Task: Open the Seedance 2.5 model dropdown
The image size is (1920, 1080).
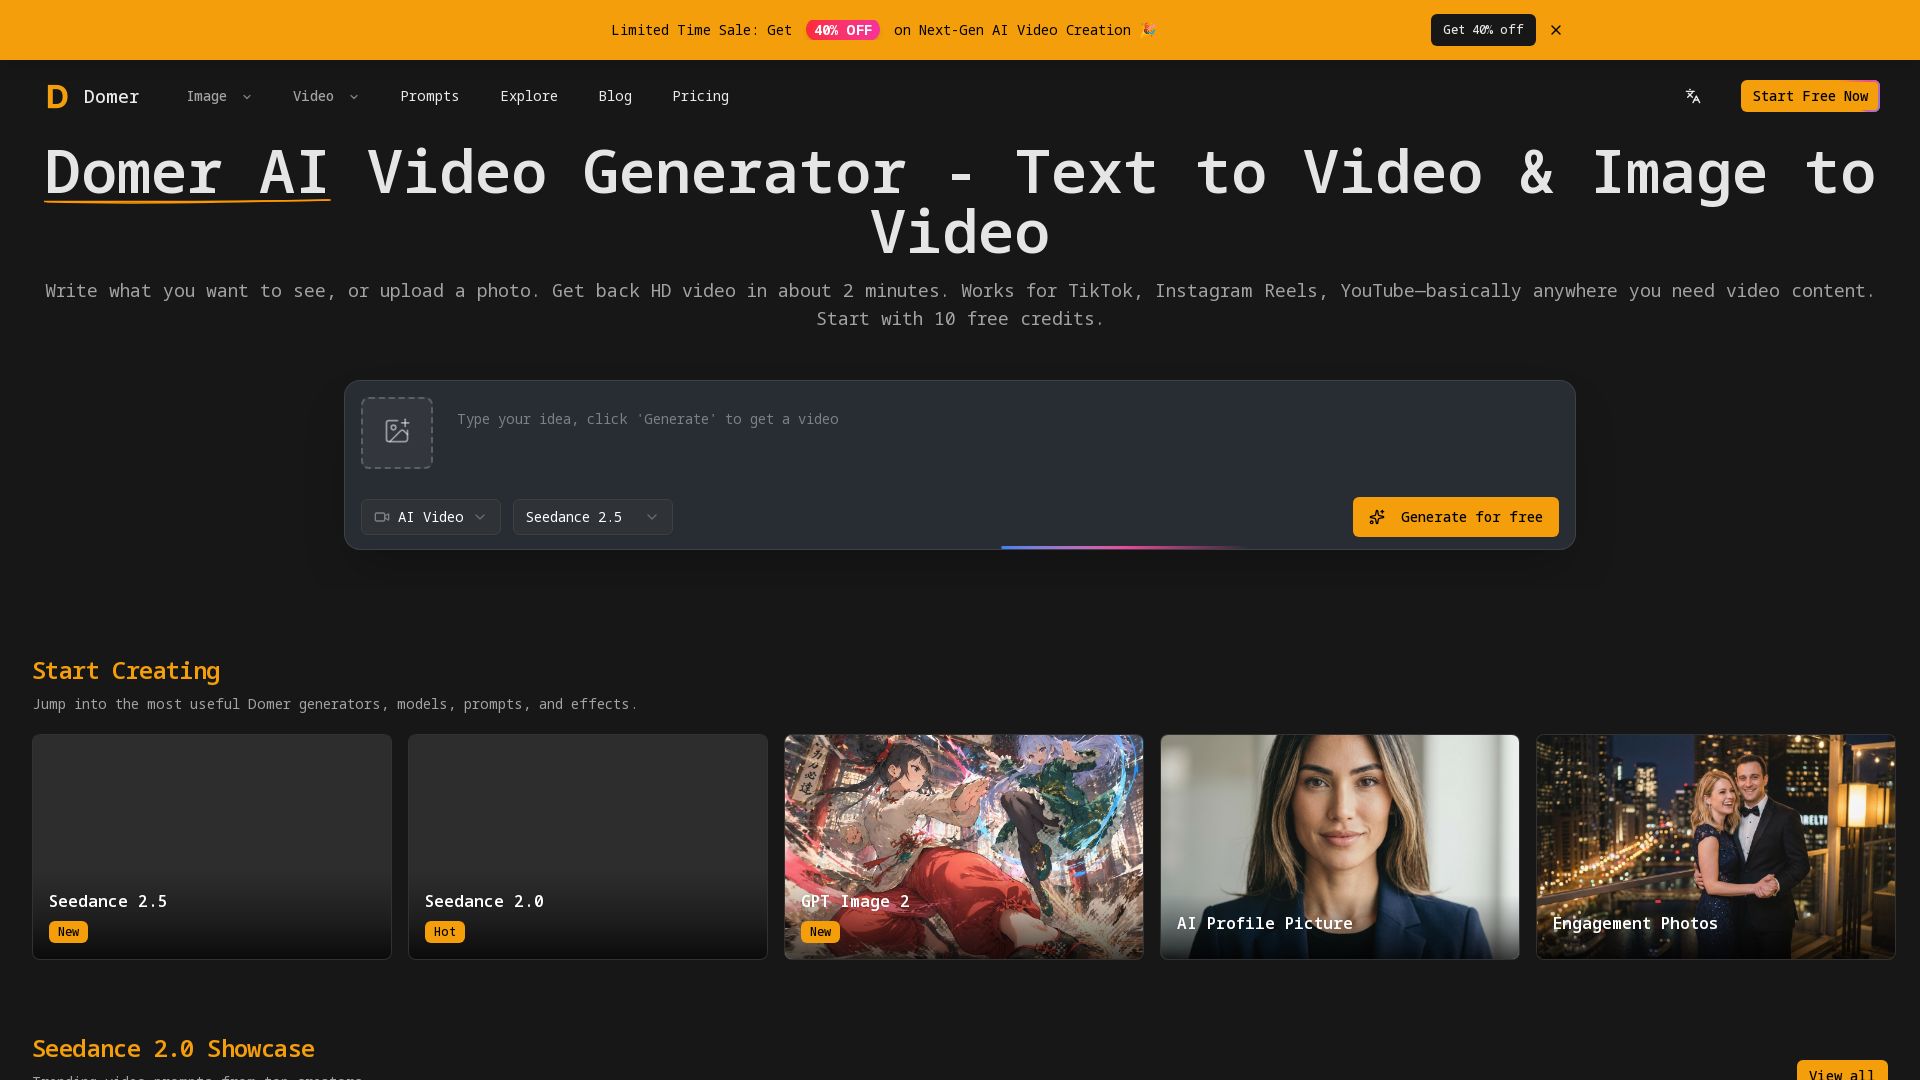Action: pos(593,517)
